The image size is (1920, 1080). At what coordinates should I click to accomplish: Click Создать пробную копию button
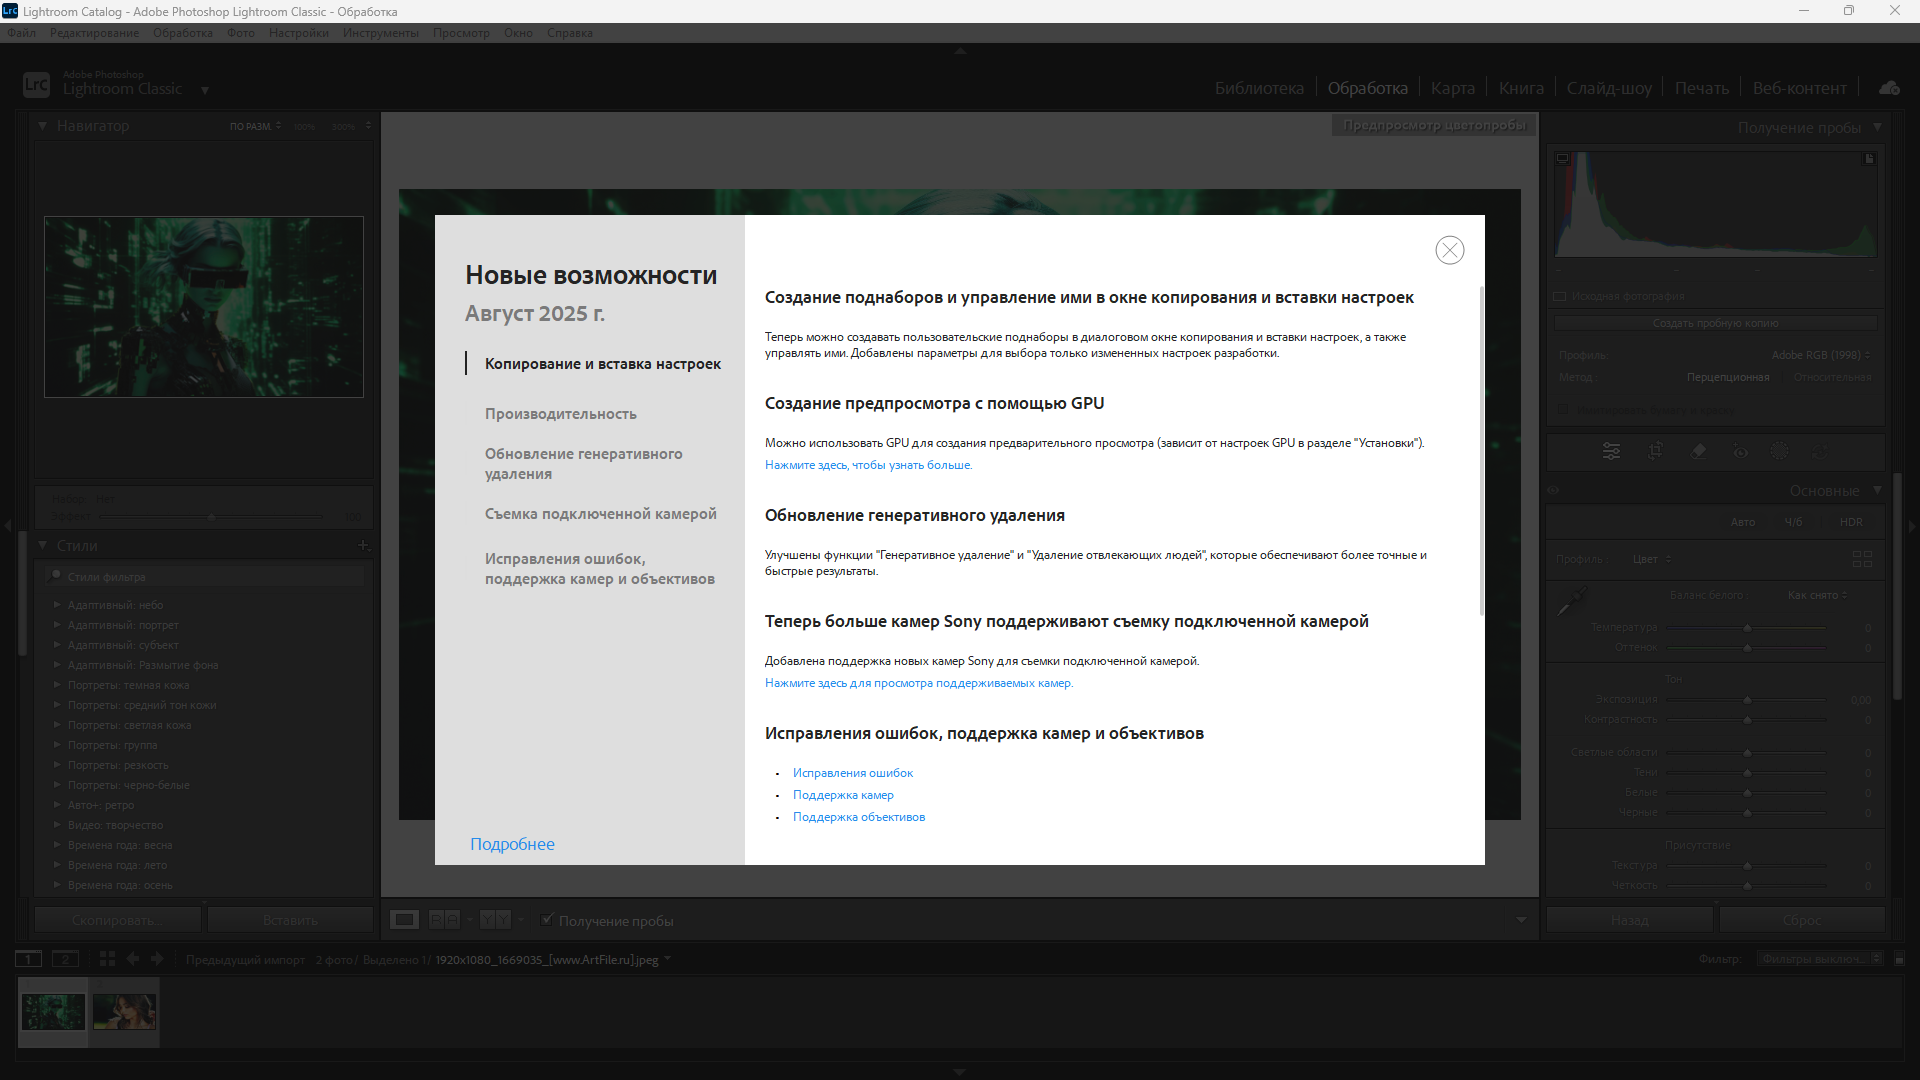[1715, 323]
